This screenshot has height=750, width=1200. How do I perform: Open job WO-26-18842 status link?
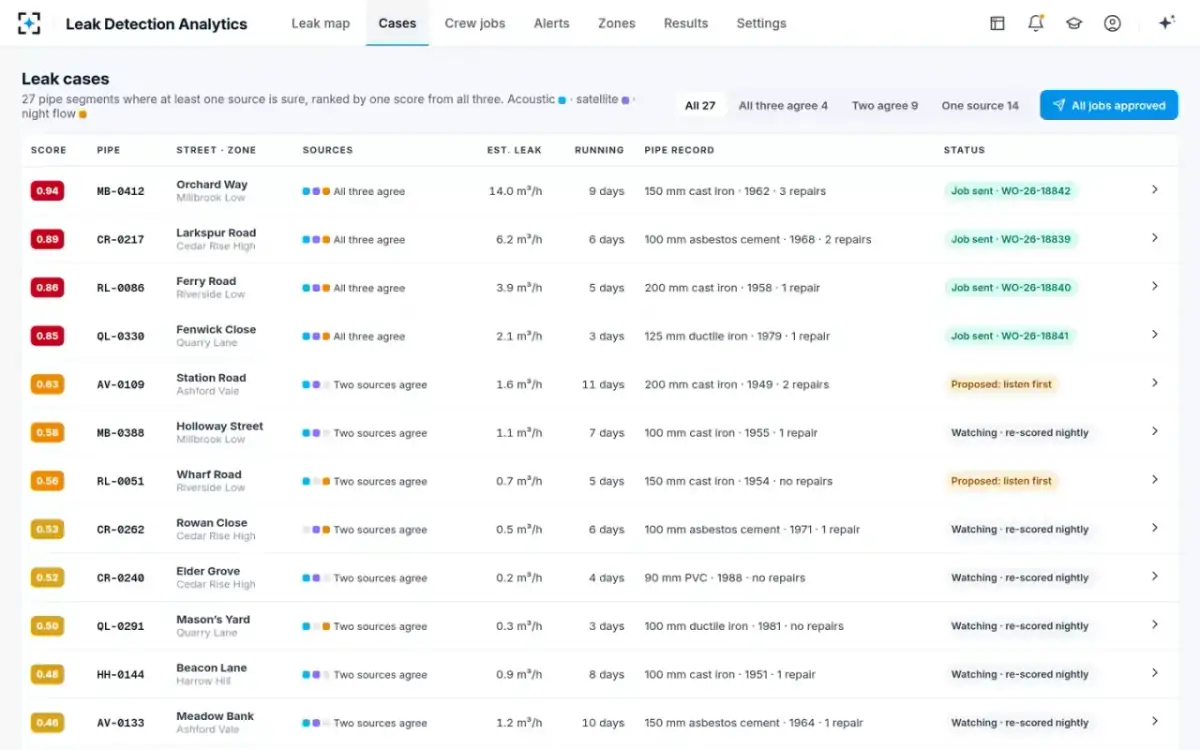[x=1011, y=191]
